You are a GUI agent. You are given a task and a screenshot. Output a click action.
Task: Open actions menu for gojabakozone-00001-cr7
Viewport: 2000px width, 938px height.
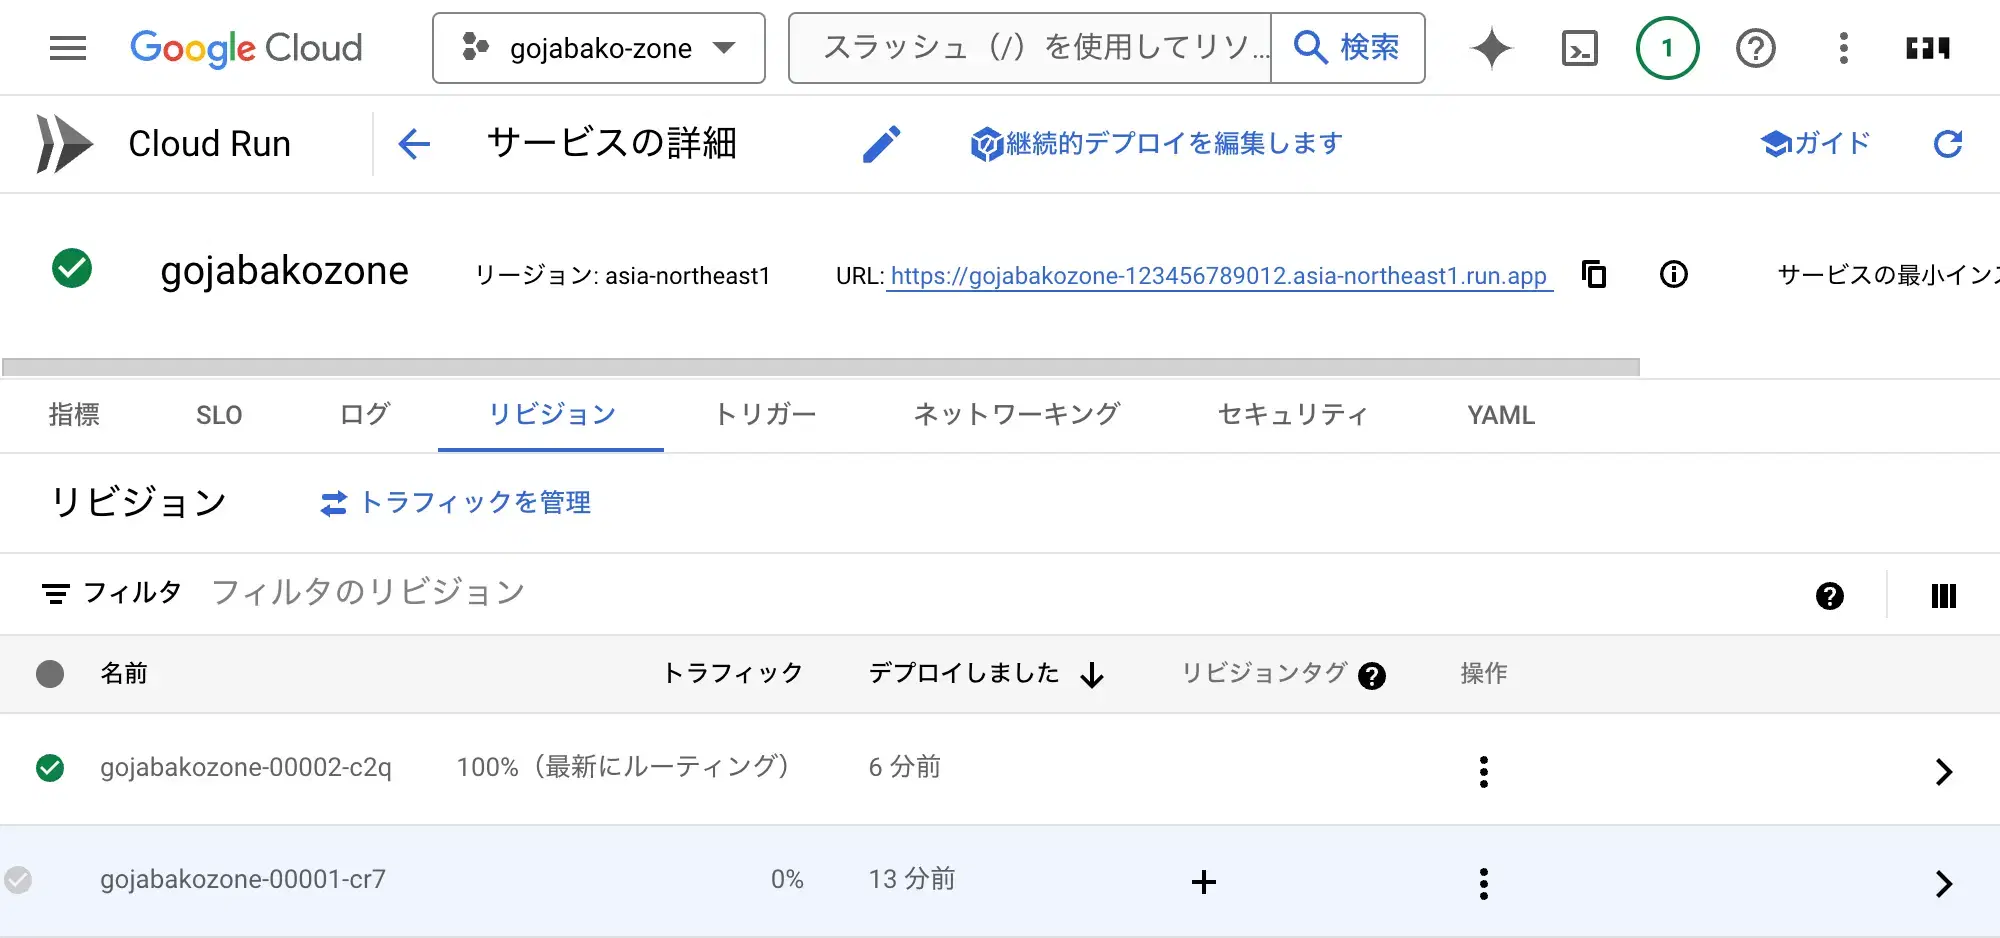point(1484,883)
